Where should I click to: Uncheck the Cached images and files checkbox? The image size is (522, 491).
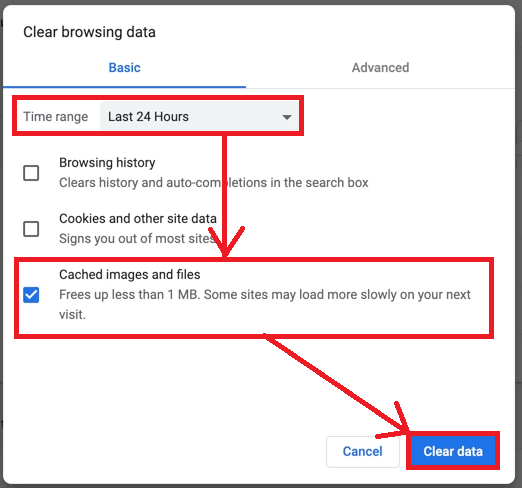31,295
